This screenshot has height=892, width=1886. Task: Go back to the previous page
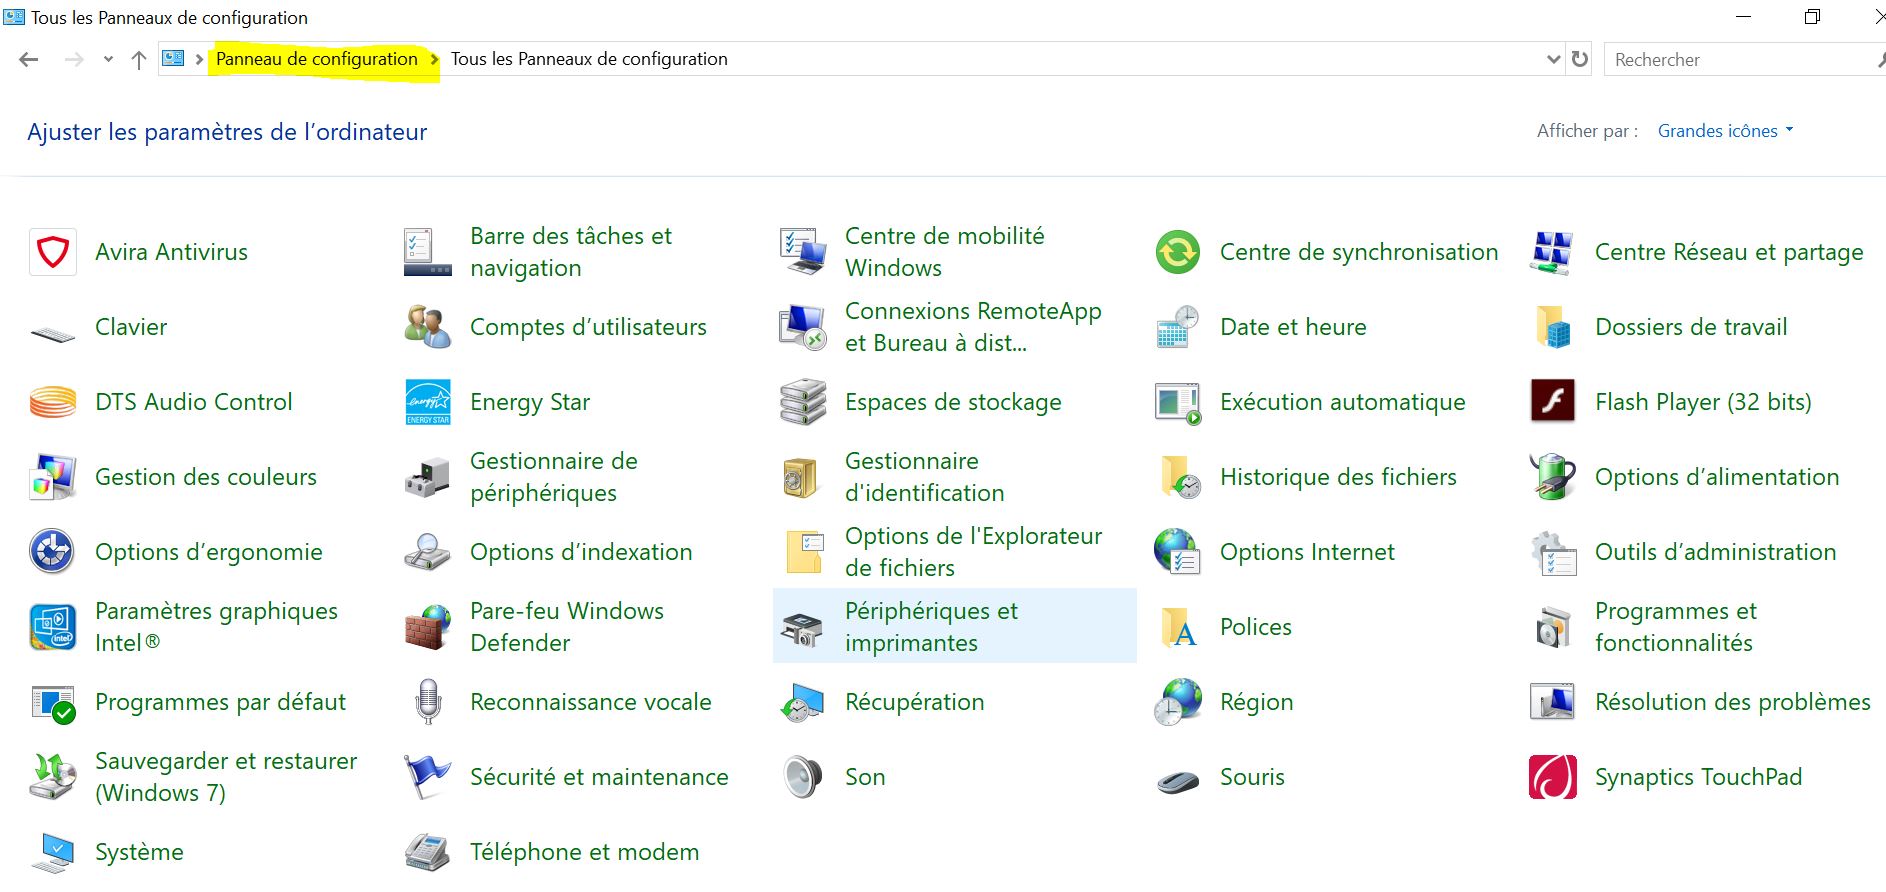[x=29, y=59]
